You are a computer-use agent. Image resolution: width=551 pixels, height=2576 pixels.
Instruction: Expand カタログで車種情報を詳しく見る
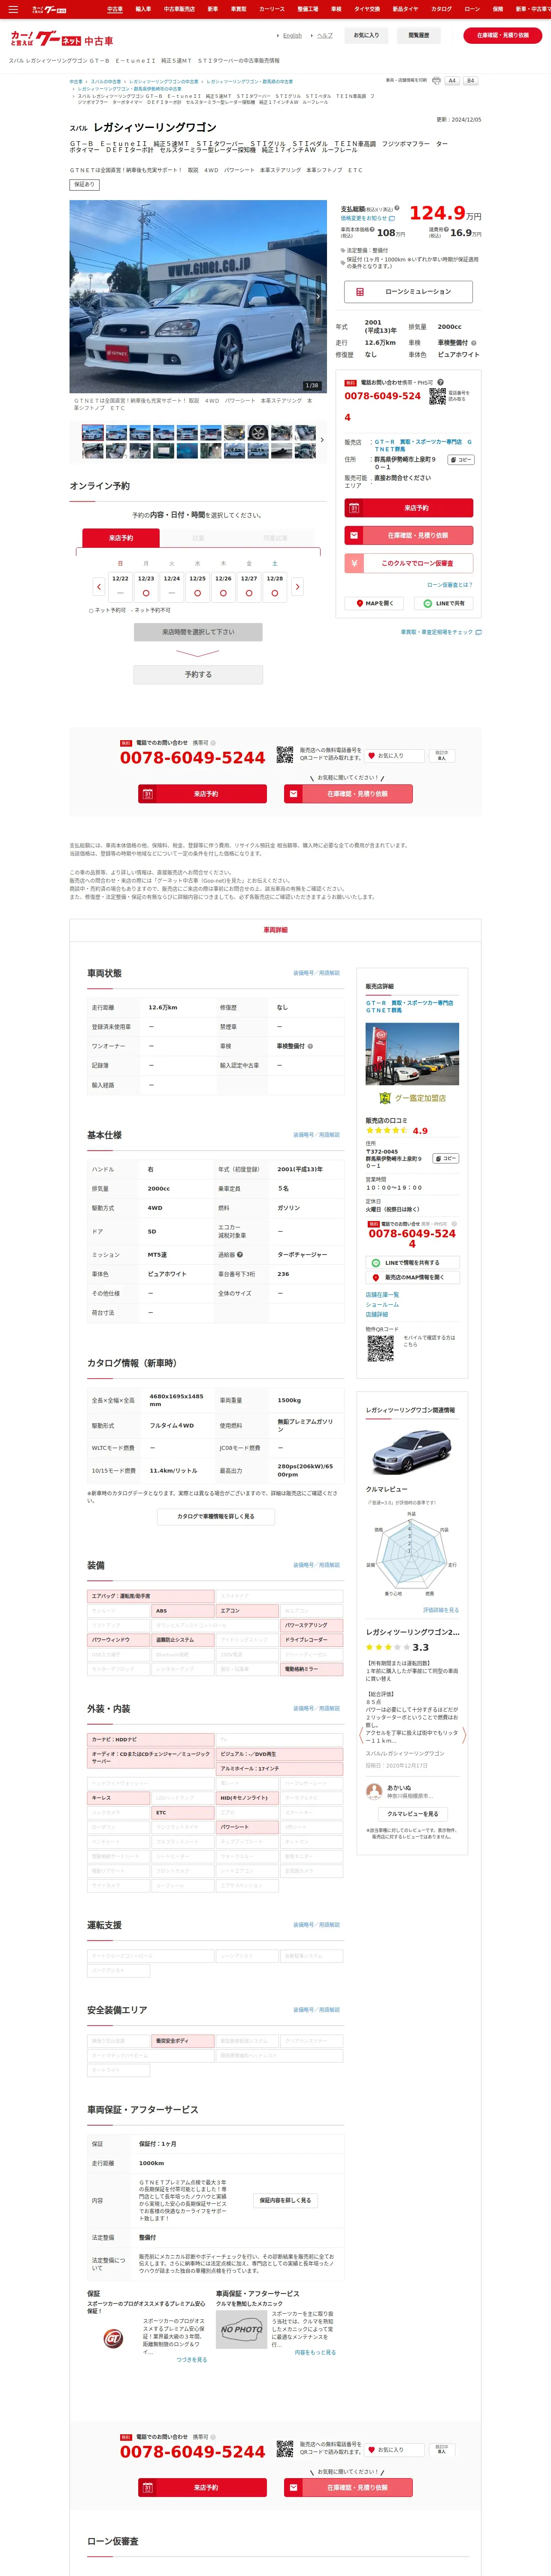click(x=216, y=1517)
